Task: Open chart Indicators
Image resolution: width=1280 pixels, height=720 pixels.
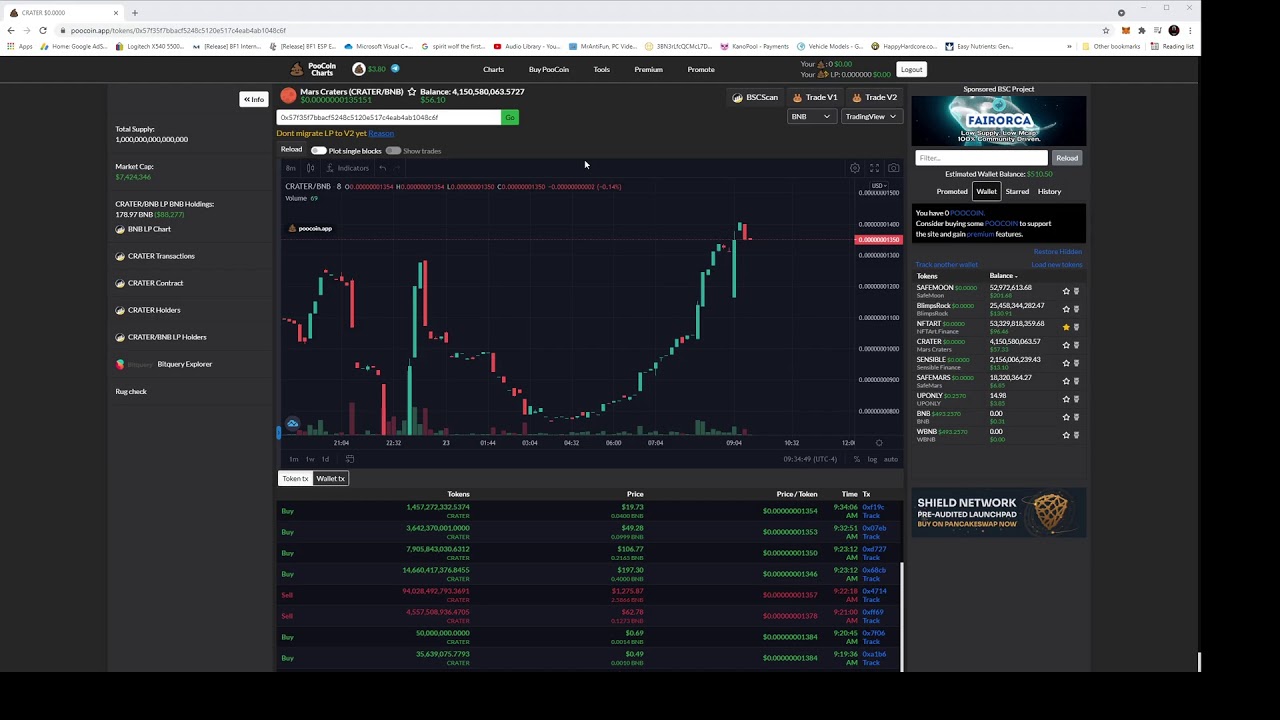Action: pyautogui.click(x=347, y=168)
